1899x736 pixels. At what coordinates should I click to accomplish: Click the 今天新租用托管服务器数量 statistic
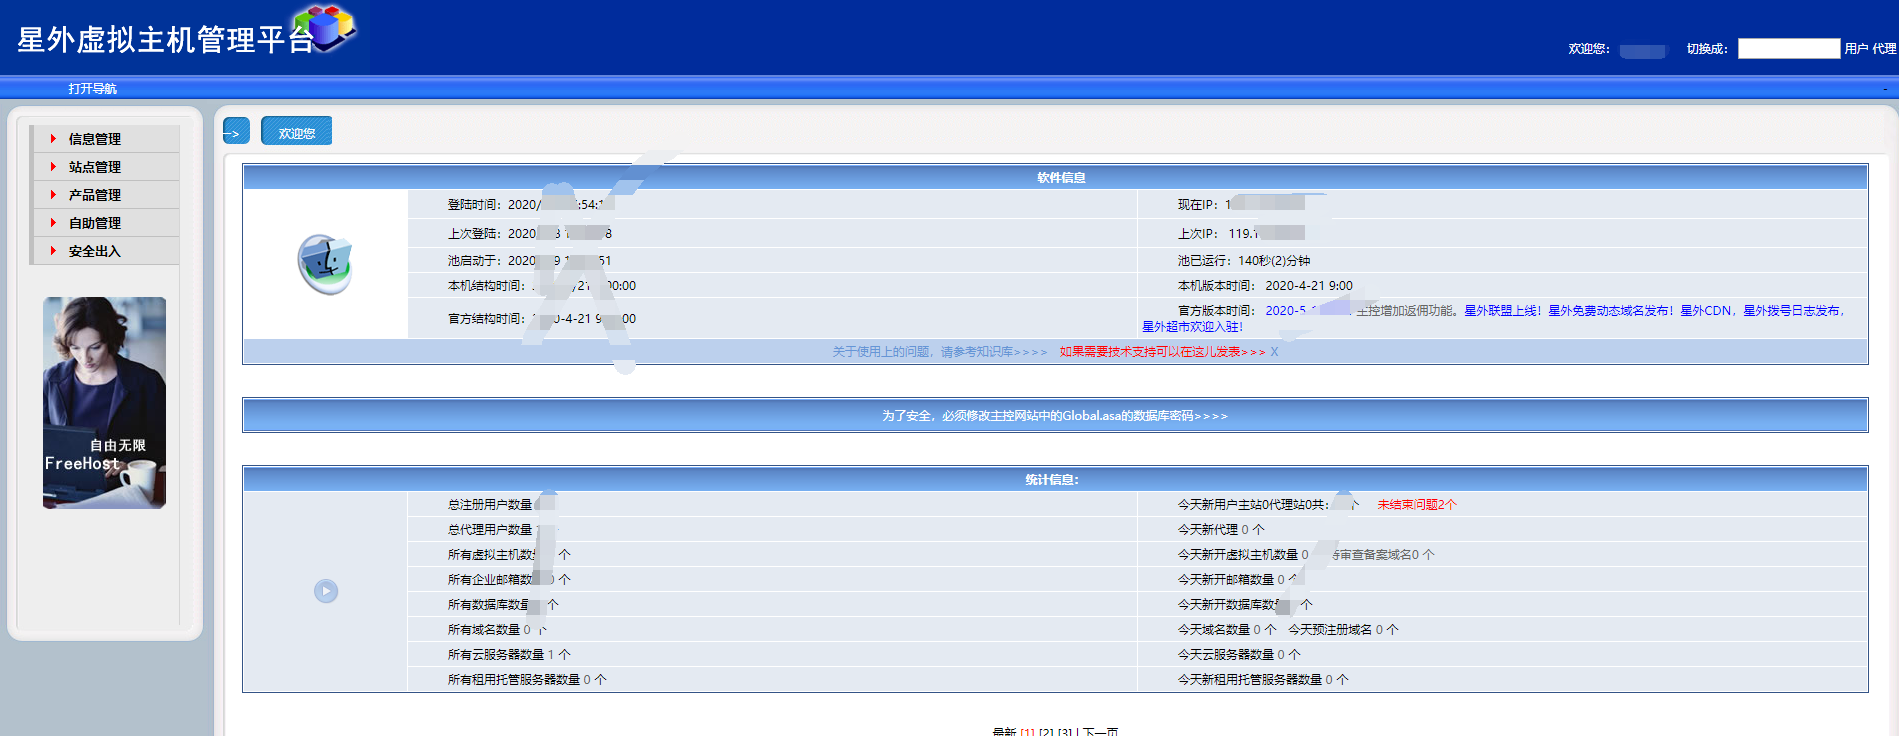(1263, 680)
